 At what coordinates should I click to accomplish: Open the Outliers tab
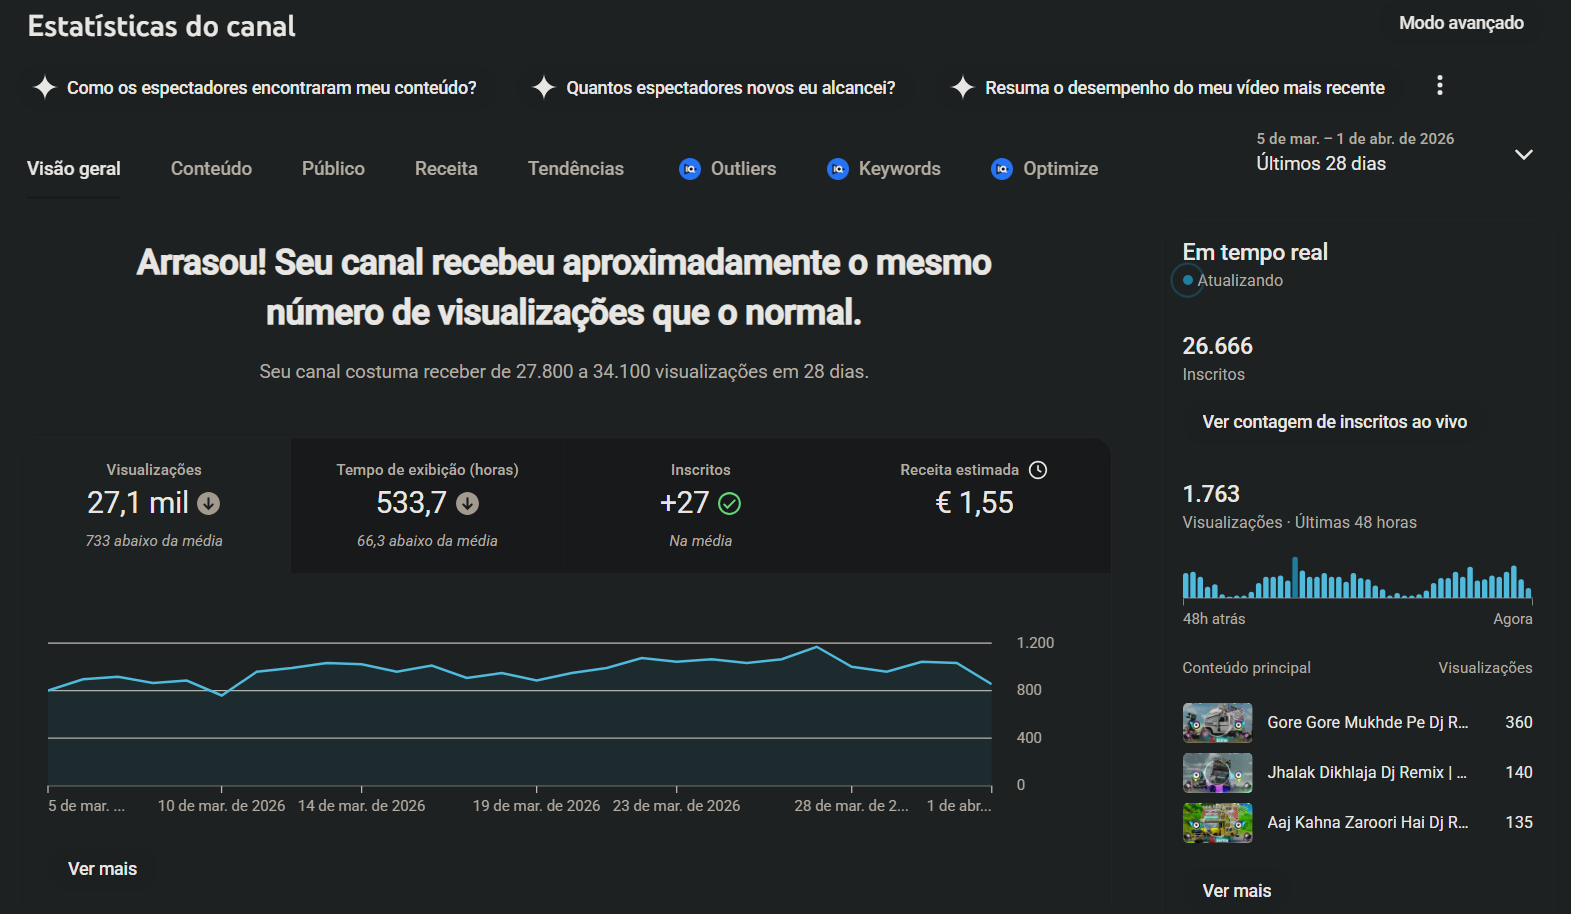[728, 169]
